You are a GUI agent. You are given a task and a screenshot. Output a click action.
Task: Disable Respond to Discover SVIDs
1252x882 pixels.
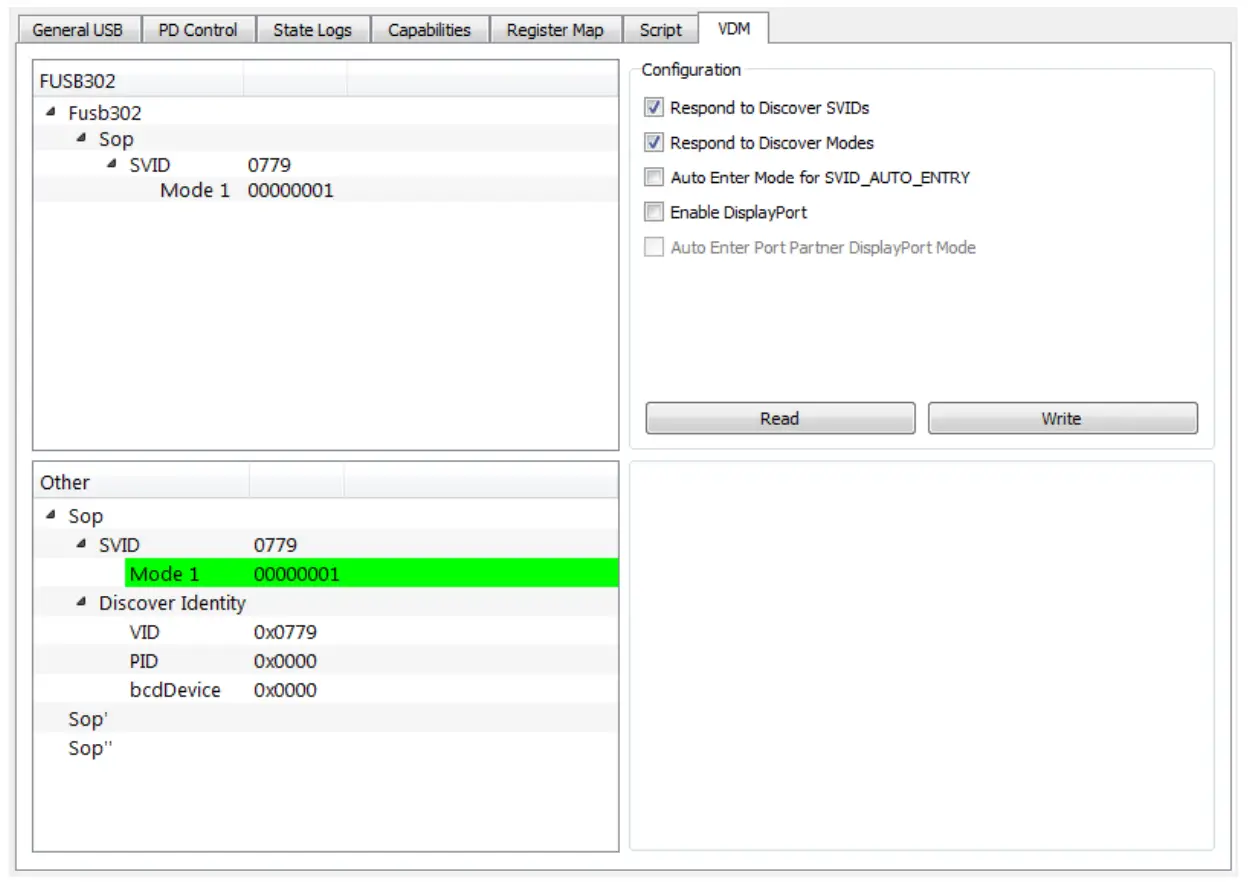[x=656, y=108]
